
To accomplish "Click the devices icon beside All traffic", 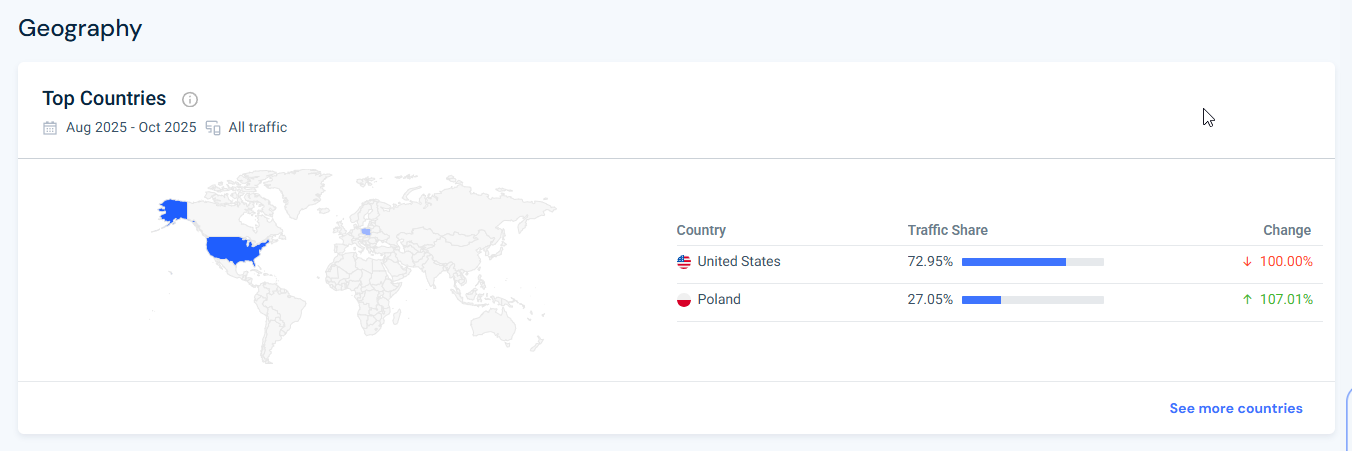I will [x=213, y=128].
